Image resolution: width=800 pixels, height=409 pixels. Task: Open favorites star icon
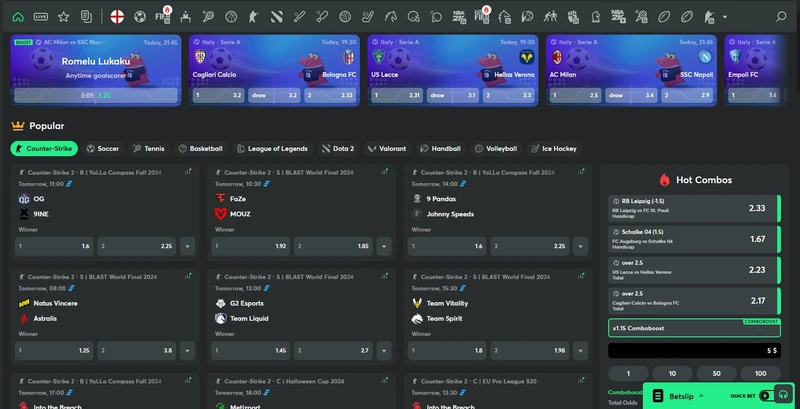pos(64,16)
